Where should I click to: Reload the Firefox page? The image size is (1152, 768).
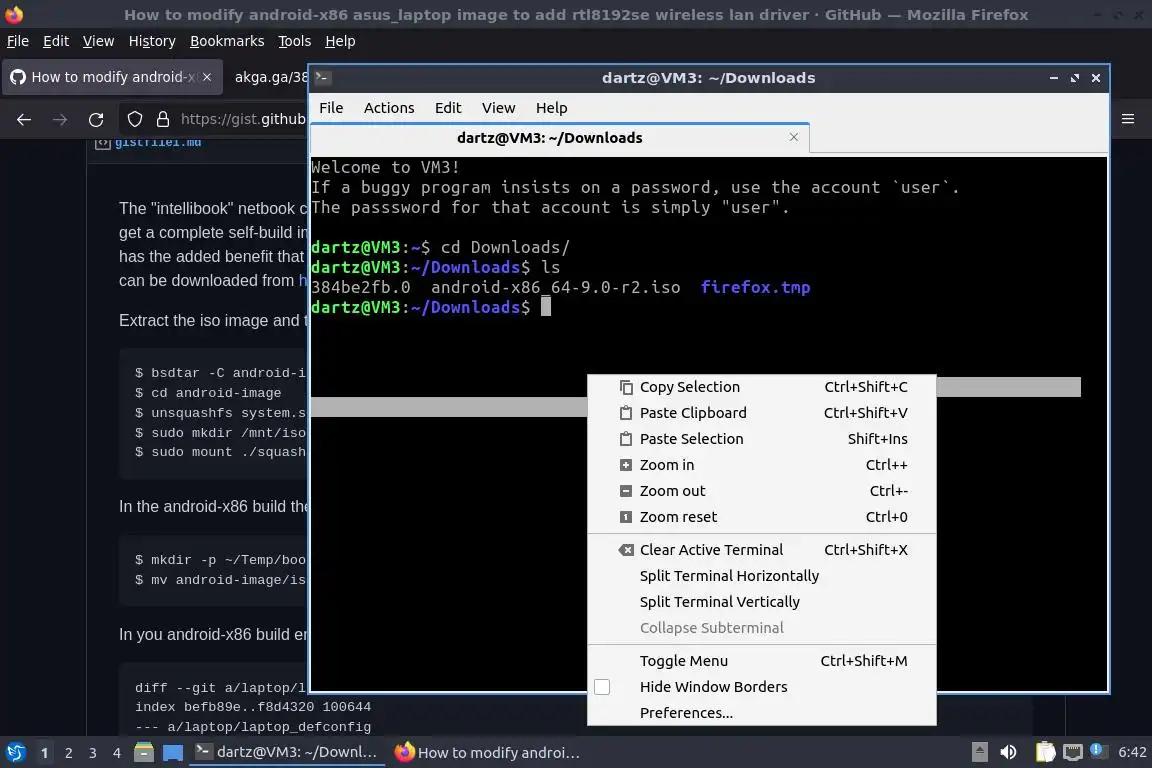point(96,119)
